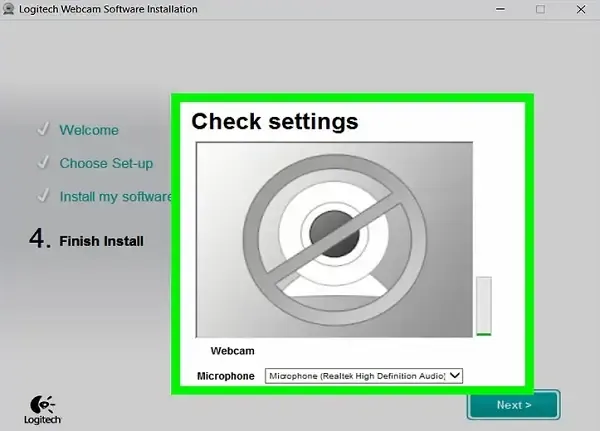Close the Logitech installation window

click(x=581, y=9)
